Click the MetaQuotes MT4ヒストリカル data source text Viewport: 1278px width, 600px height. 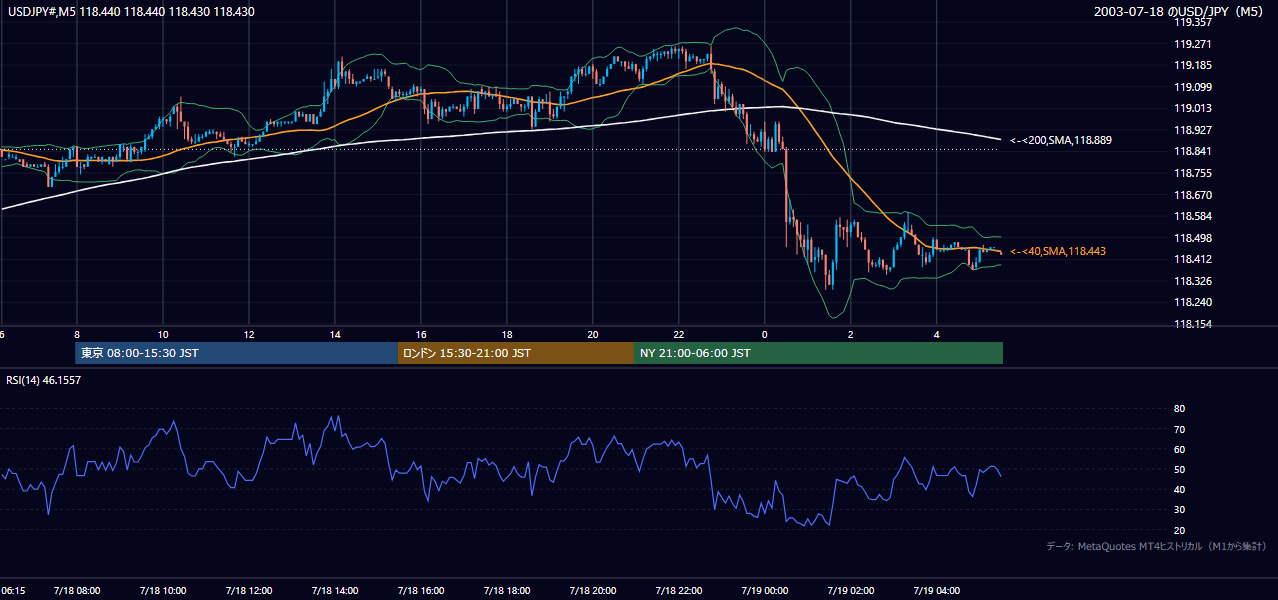[x=1157, y=546]
